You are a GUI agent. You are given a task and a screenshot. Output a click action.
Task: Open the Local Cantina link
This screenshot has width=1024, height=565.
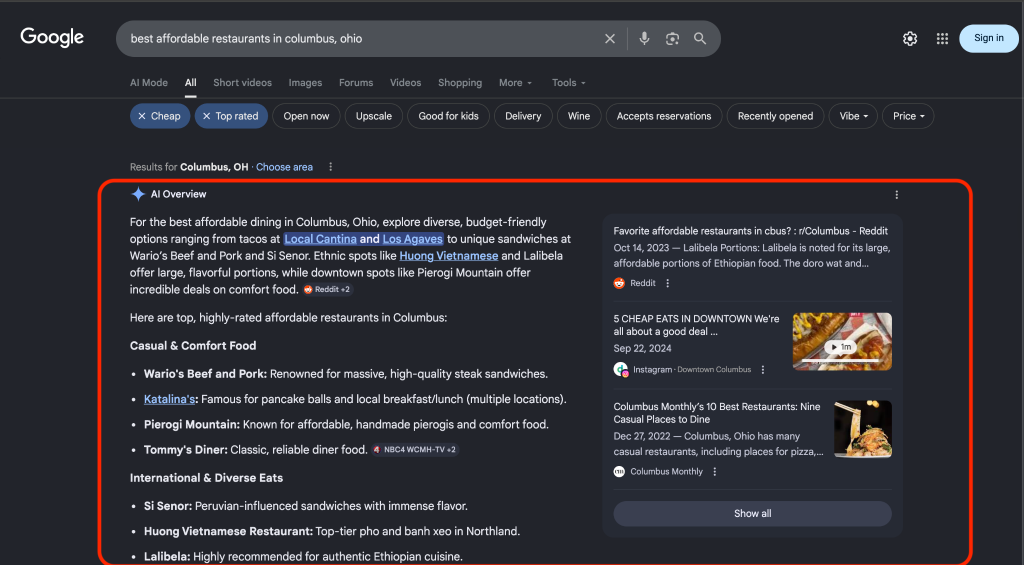point(320,239)
